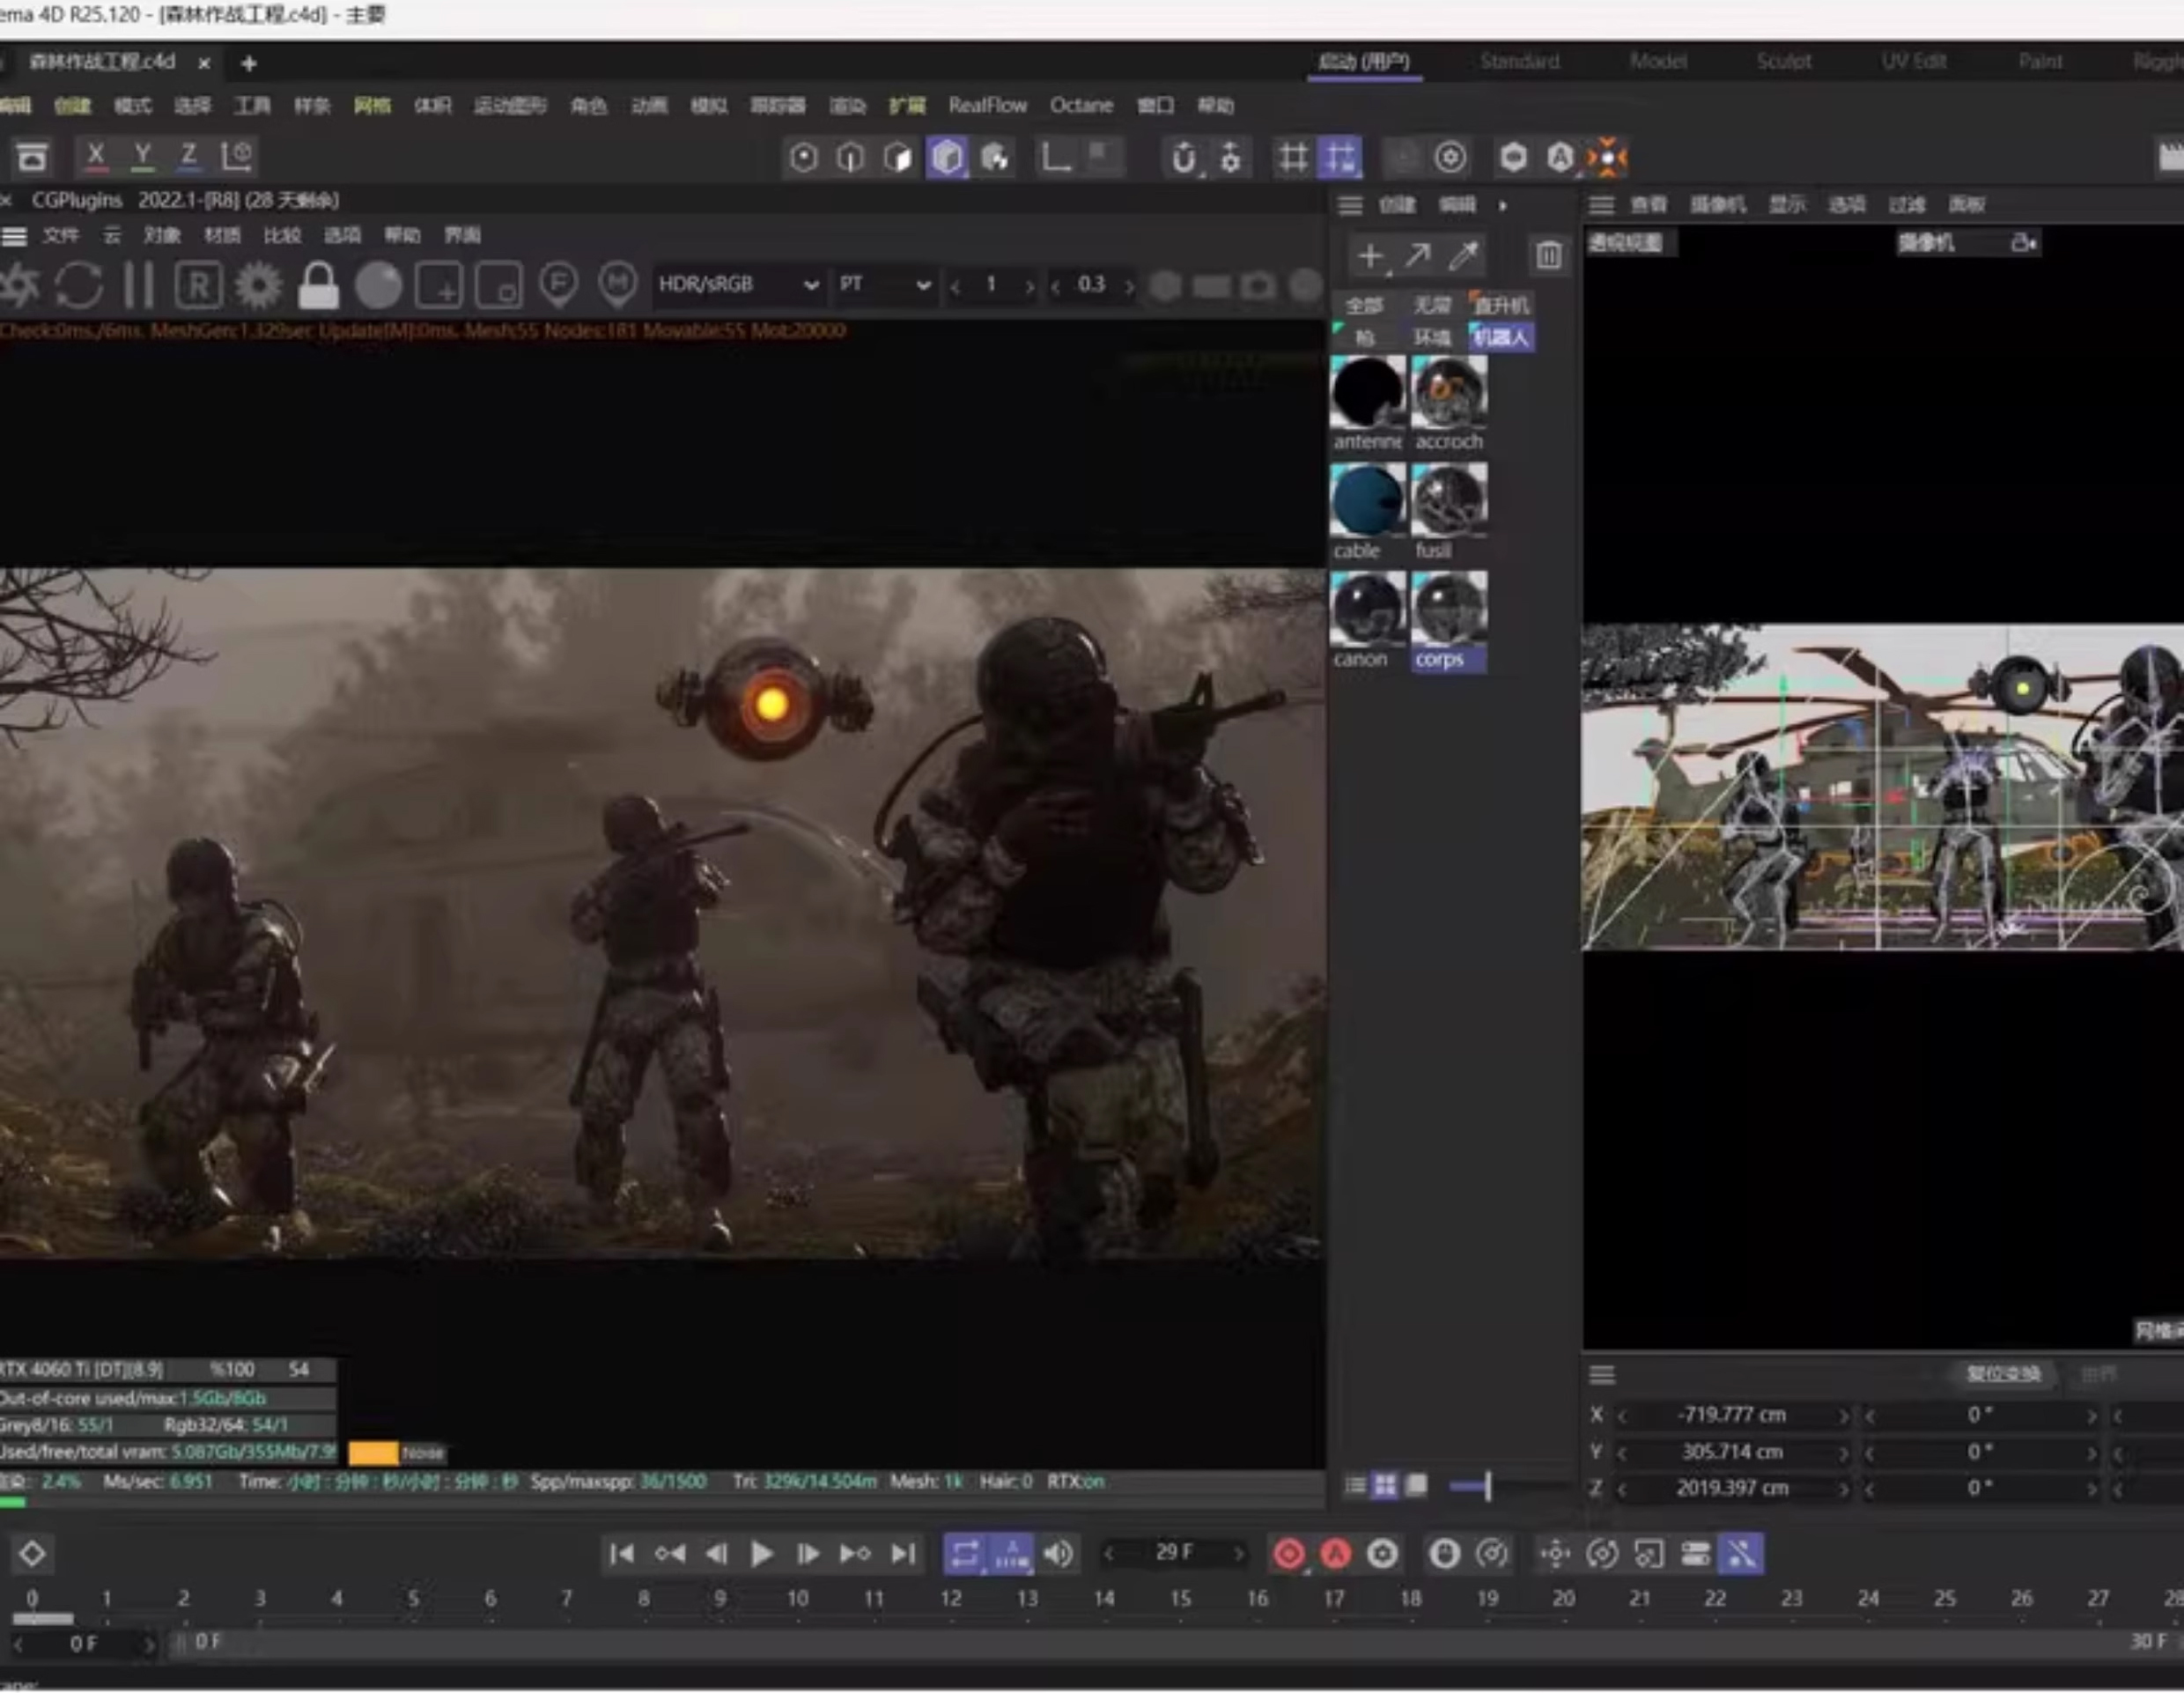The image size is (2184, 1693).
Task: Click the create new material plus icon
Action: pos(1370,256)
